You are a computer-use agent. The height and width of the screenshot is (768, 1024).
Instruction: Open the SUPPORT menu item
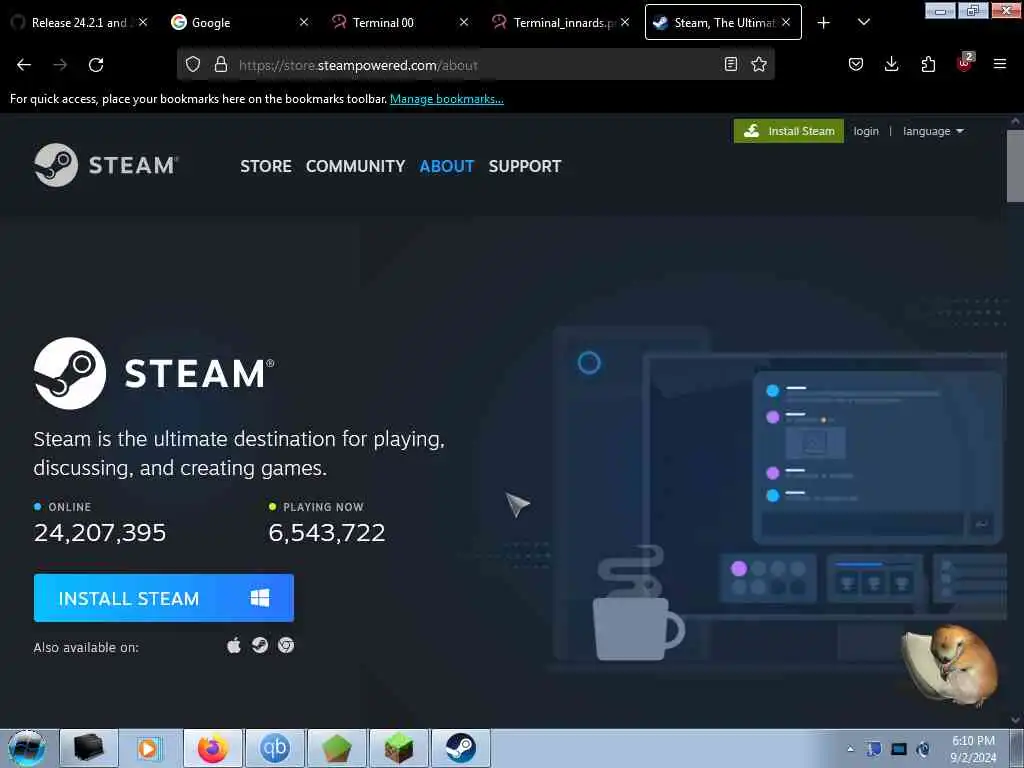pos(525,166)
